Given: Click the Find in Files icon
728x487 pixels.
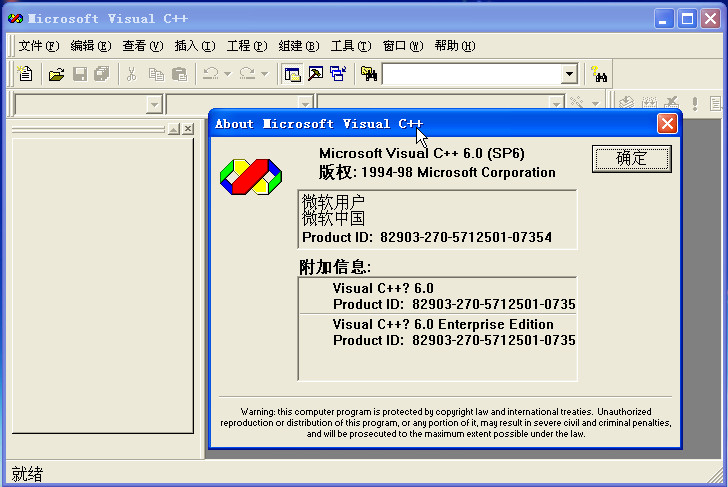Looking at the screenshot, I should click(x=369, y=74).
